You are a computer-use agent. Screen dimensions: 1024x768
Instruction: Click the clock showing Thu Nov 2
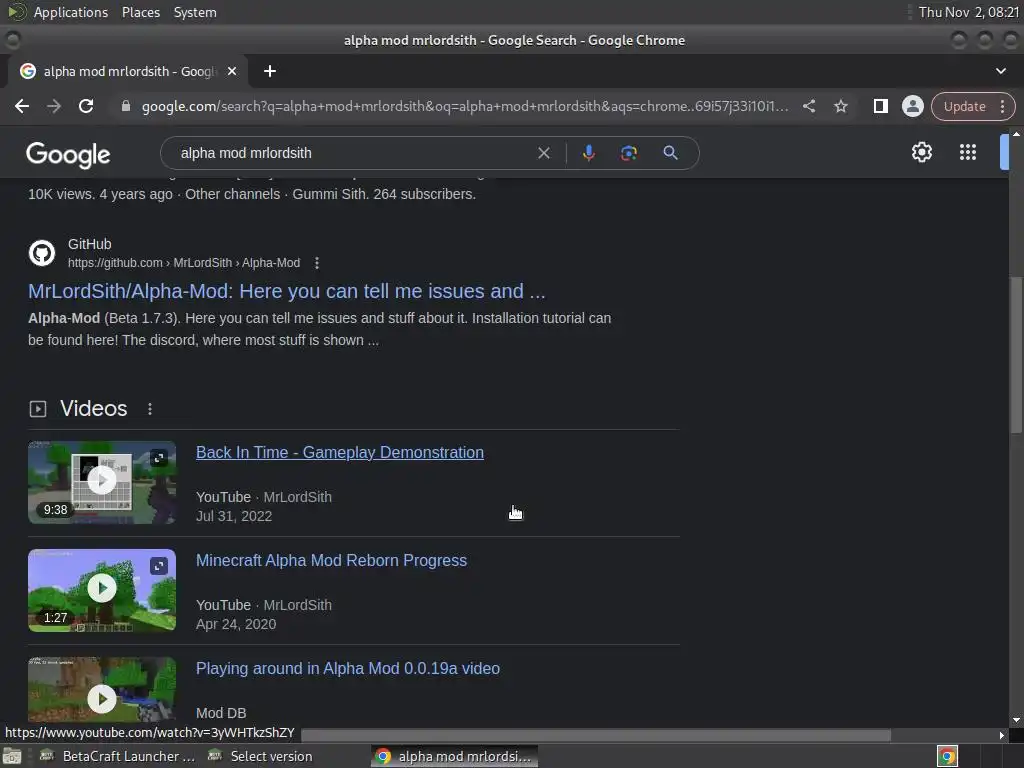pyautogui.click(x=969, y=12)
